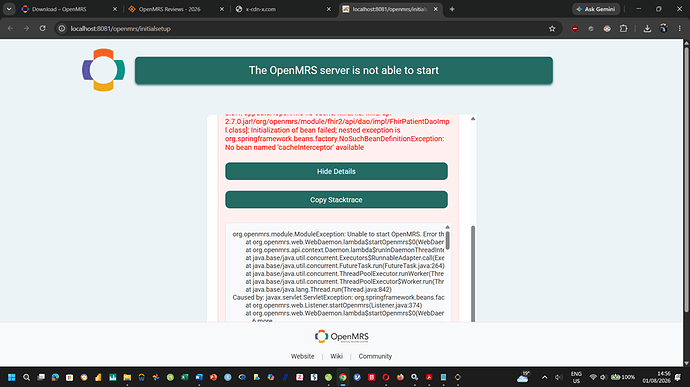Screen dimensions: 690x387
Task: Open the notifications bell icon
Action: tap(678, 377)
